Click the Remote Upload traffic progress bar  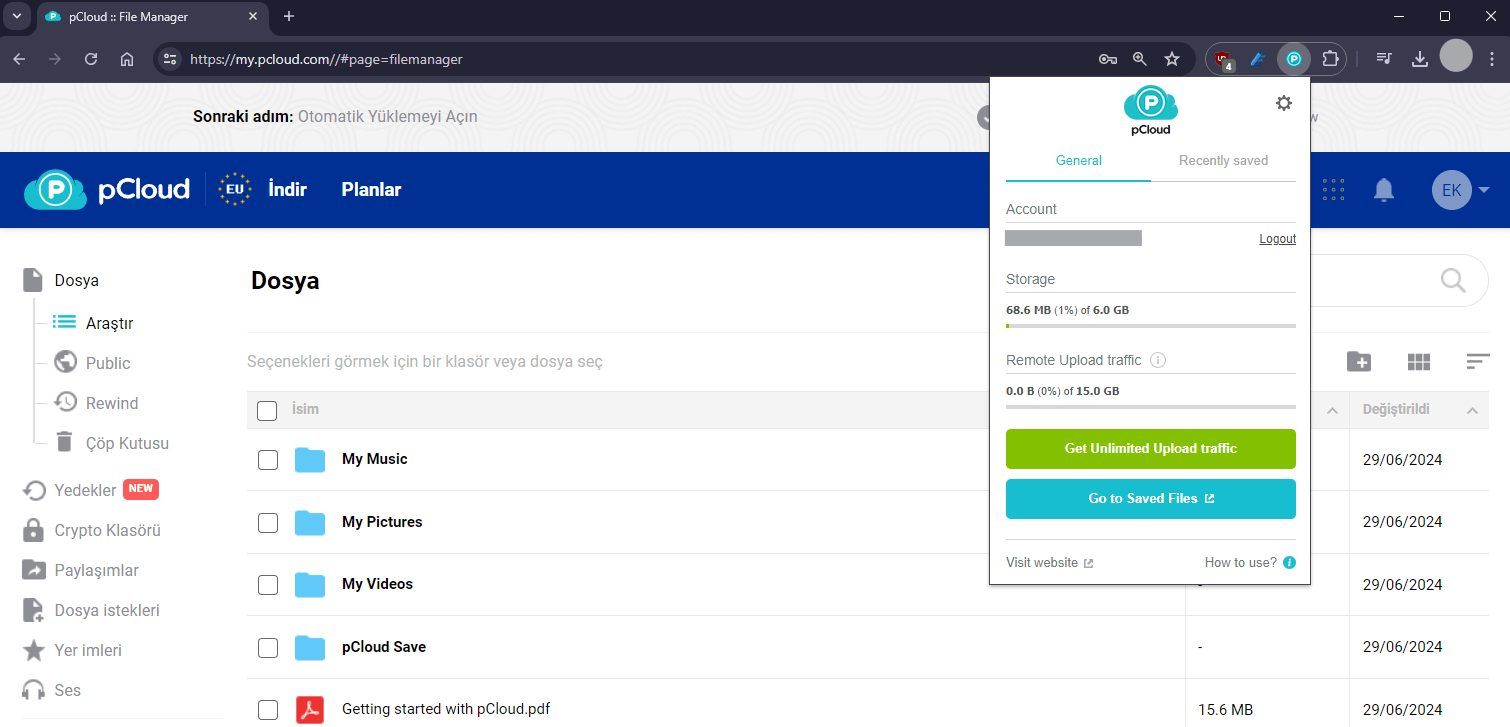1150,407
